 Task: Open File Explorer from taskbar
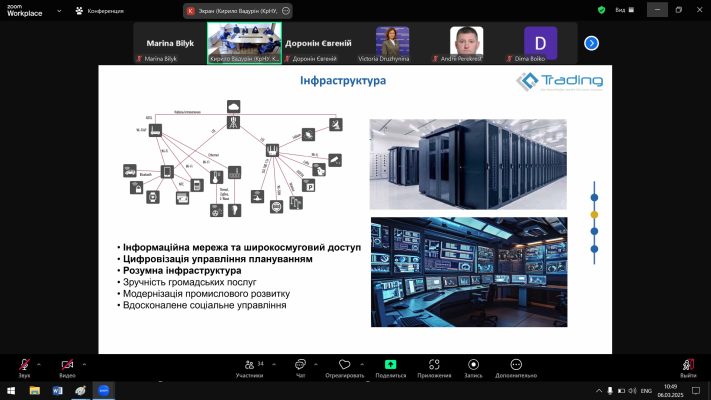34,390
